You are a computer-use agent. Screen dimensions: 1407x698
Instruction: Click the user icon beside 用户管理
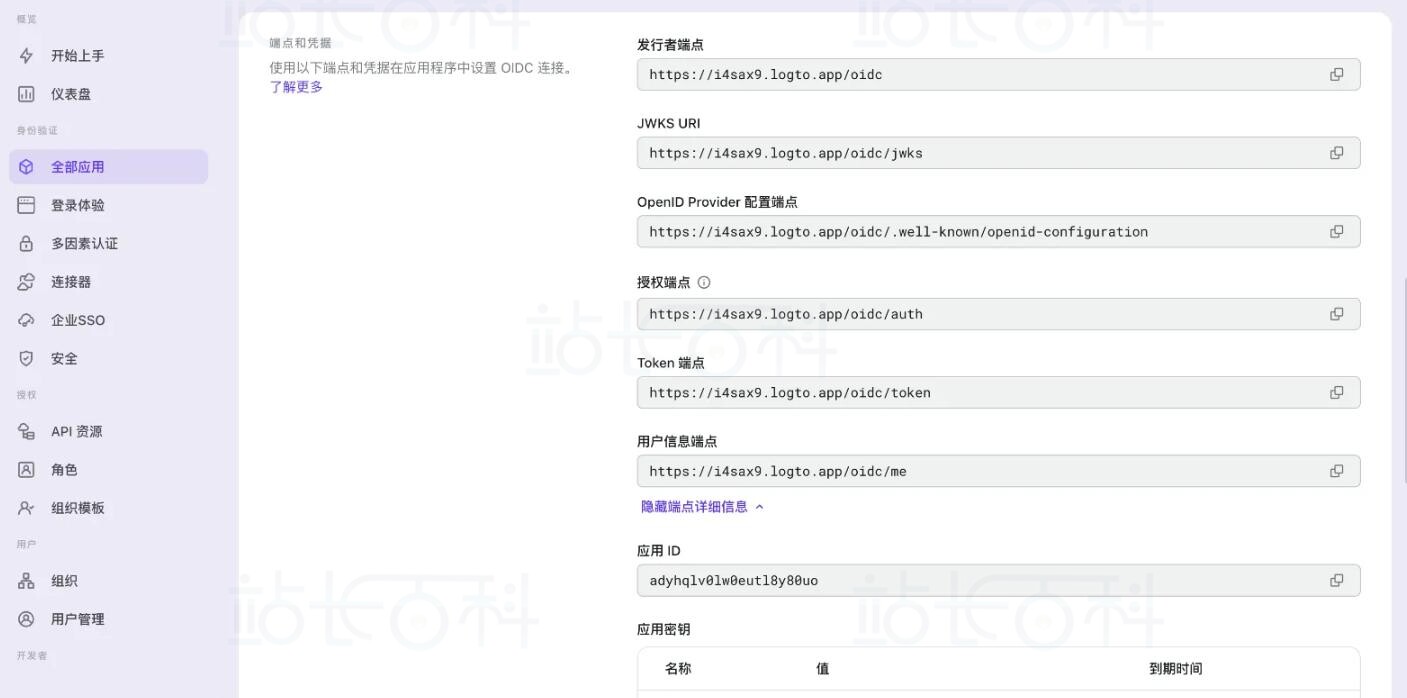(x=26, y=619)
